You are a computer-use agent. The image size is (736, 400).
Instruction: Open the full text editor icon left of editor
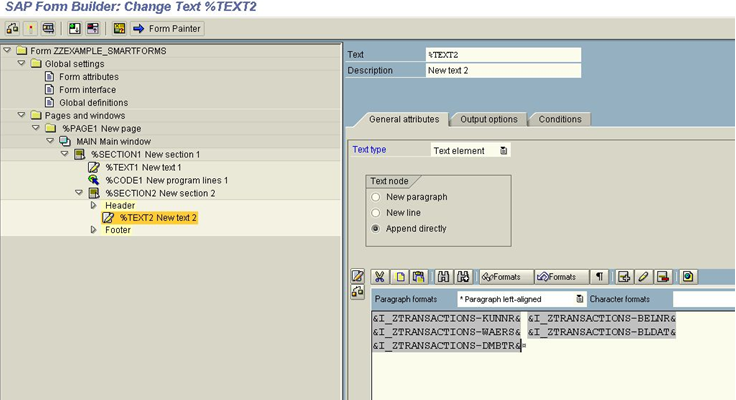coord(358,276)
